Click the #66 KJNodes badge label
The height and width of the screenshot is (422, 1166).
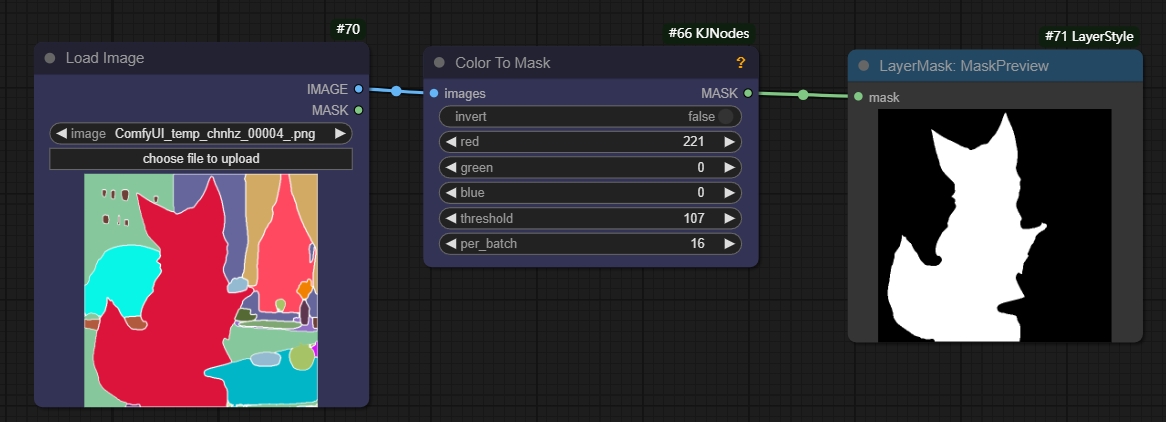click(x=708, y=33)
